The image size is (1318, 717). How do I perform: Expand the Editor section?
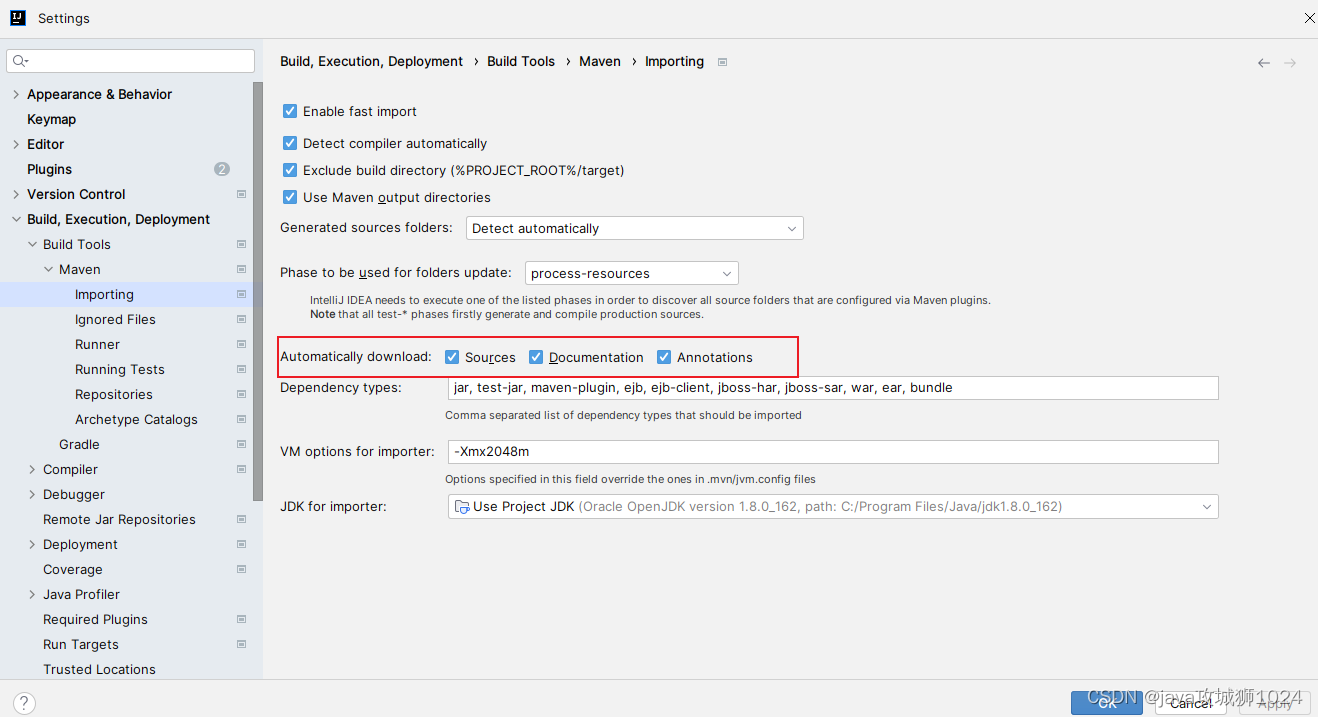[16, 144]
